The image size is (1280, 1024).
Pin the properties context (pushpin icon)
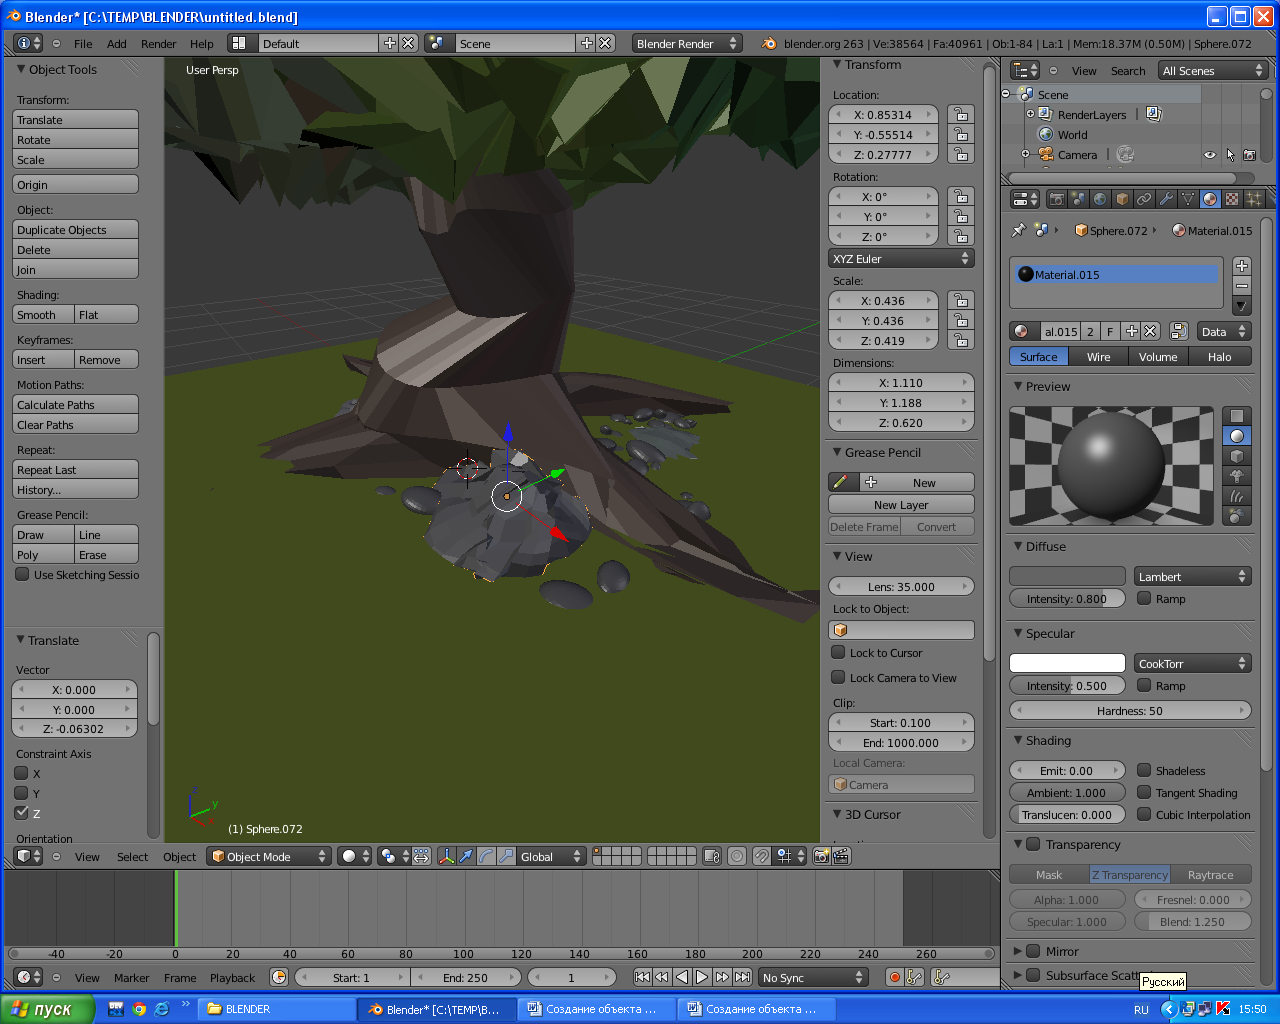coord(1018,230)
